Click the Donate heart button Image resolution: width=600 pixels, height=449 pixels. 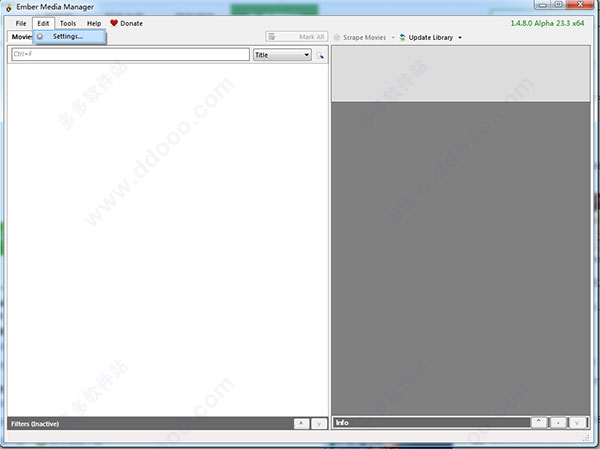126,23
